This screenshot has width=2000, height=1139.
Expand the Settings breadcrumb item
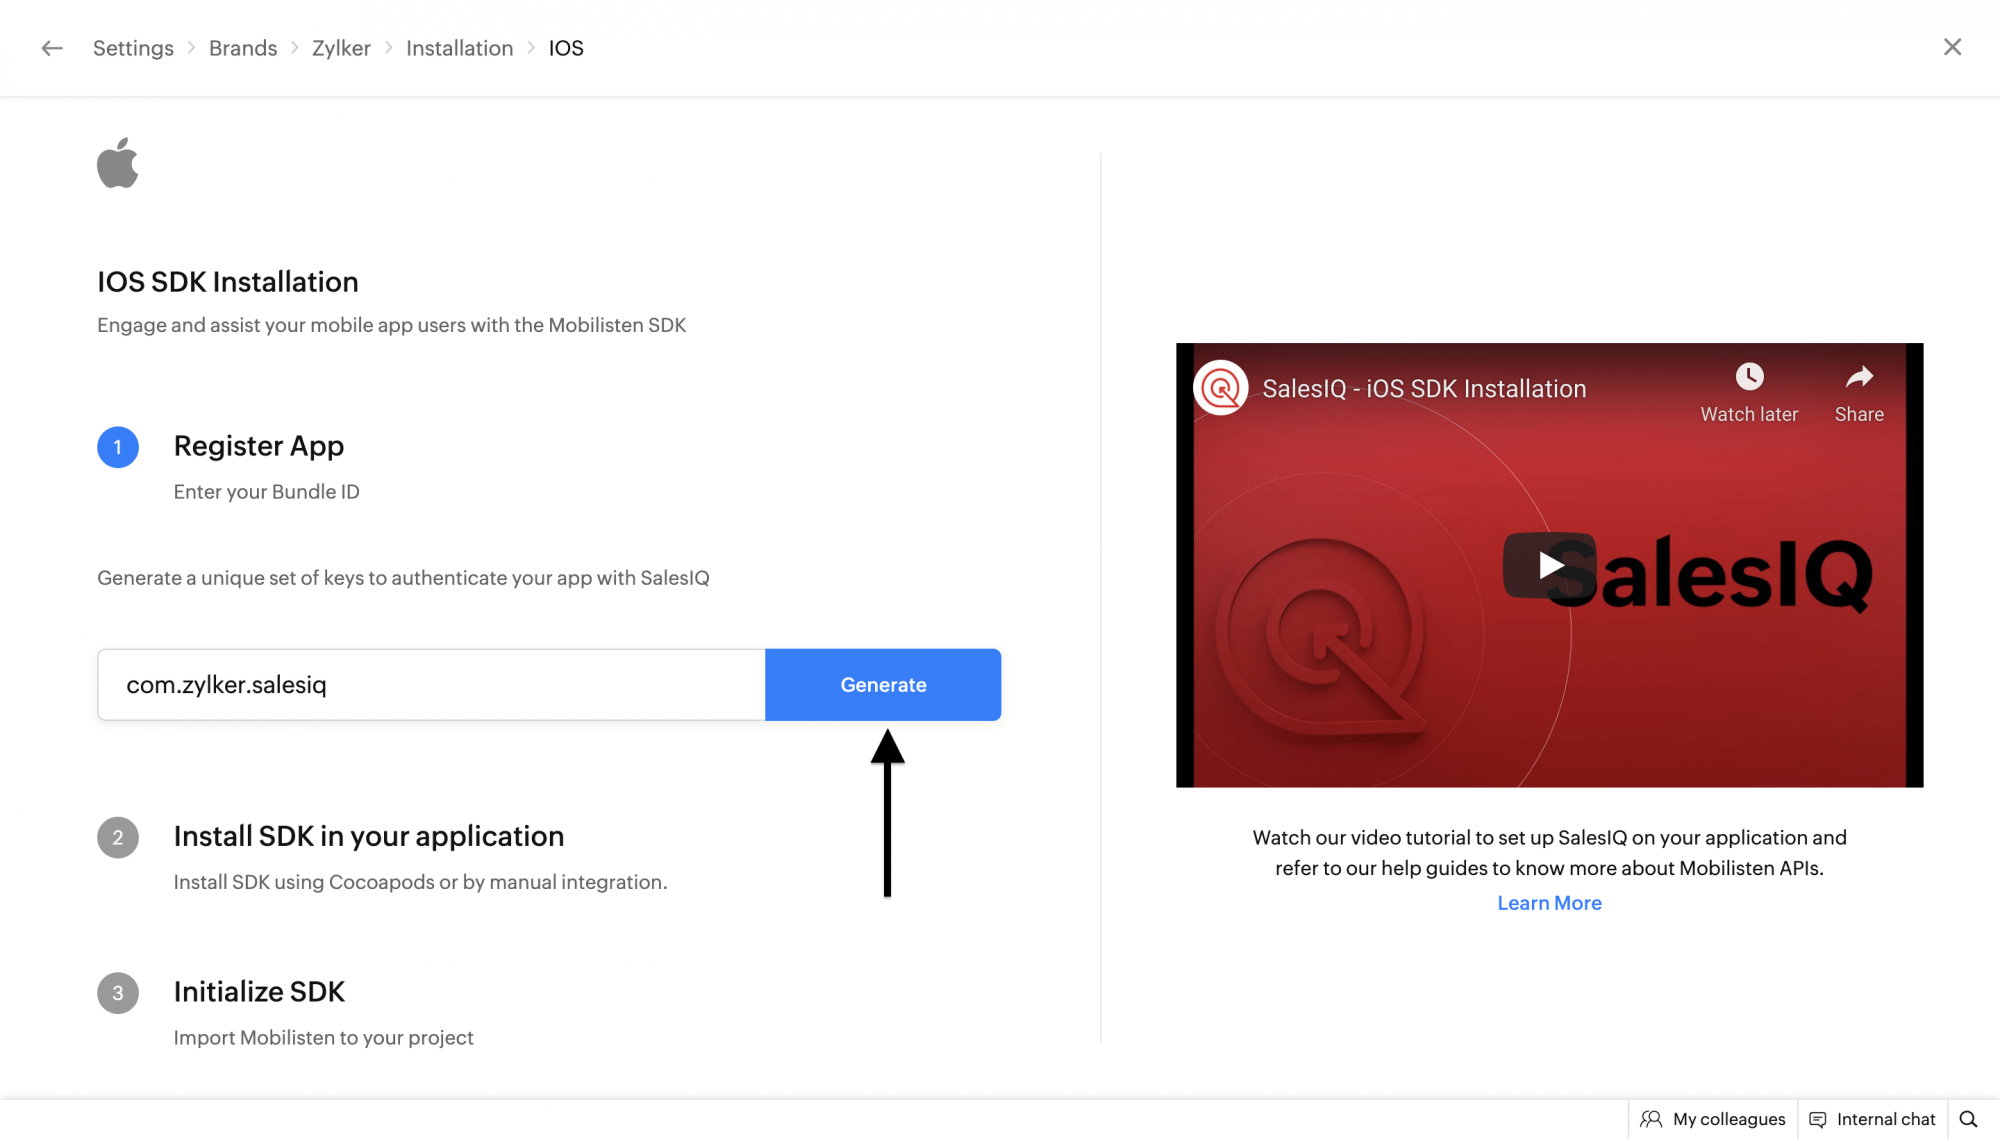pyautogui.click(x=133, y=48)
